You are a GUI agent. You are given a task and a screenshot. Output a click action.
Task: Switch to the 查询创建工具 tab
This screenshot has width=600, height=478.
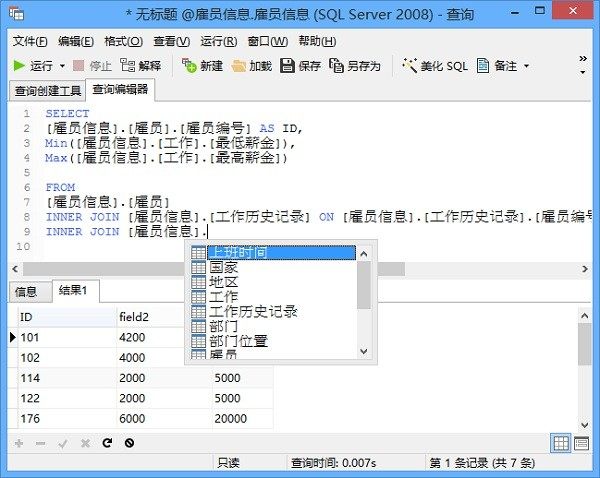pyautogui.click(x=48, y=90)
